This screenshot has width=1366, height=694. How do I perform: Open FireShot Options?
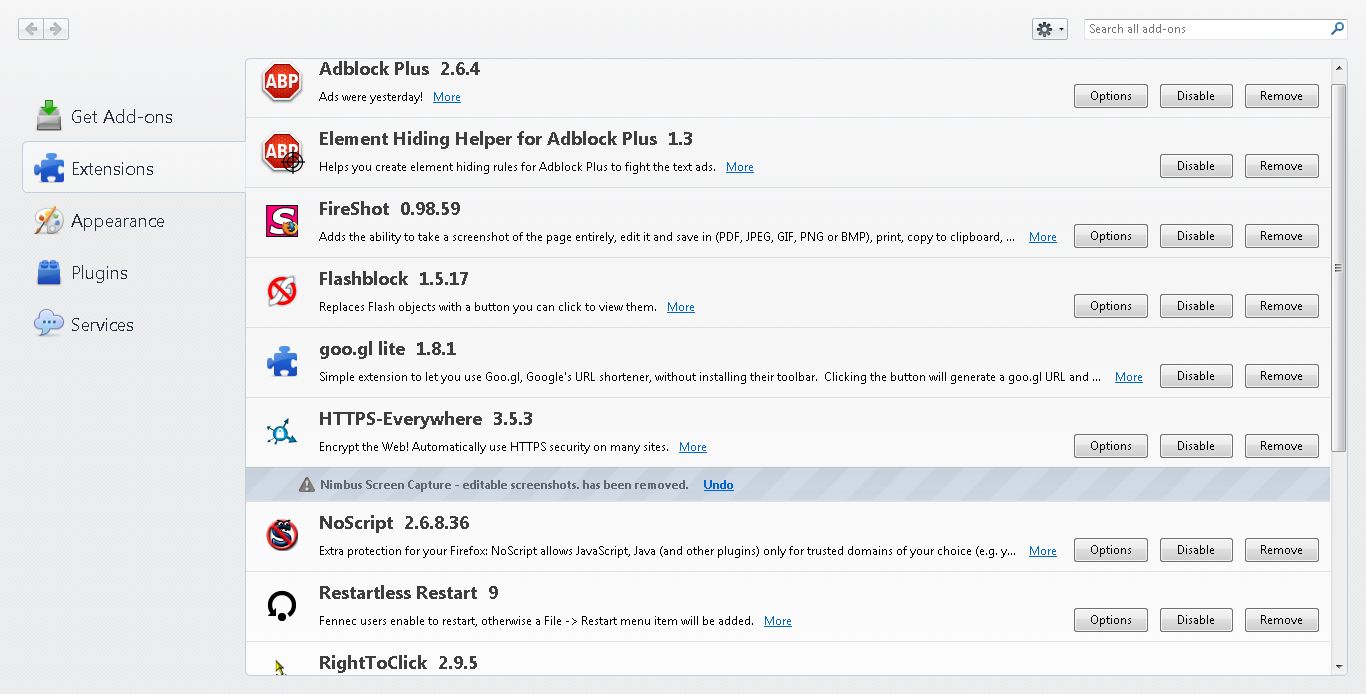1111,236
